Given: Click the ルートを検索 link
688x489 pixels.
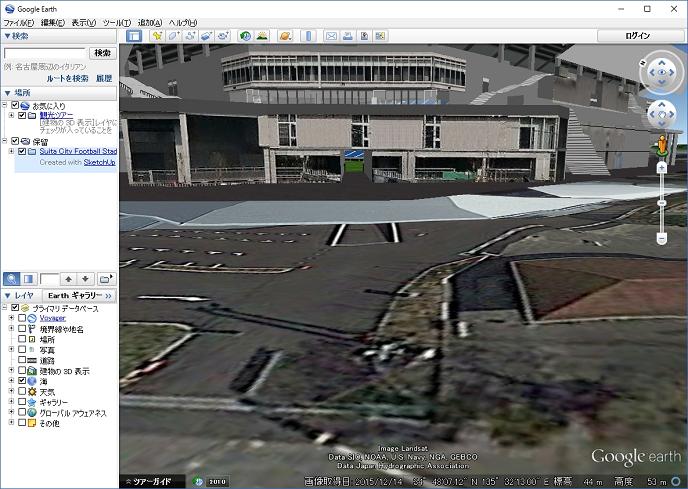Looking at the screenshot, I should (67, 77).
